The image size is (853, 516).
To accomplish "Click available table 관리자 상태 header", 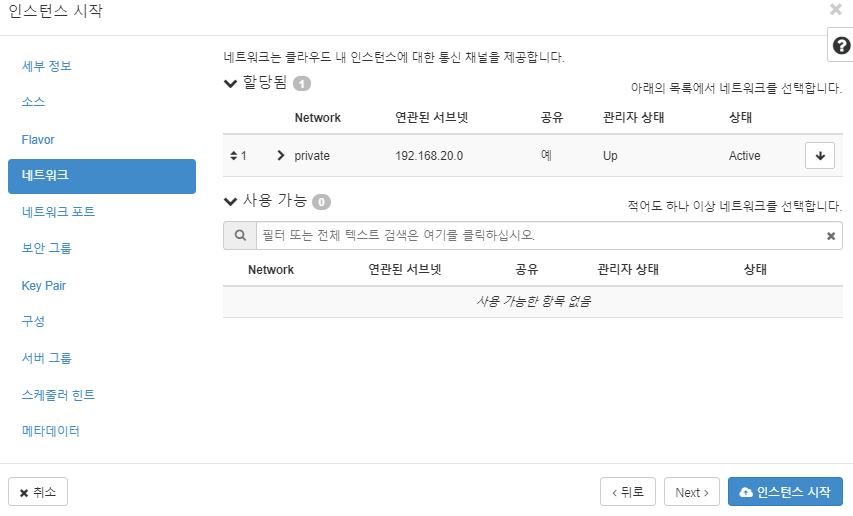I will click(628, 269).
